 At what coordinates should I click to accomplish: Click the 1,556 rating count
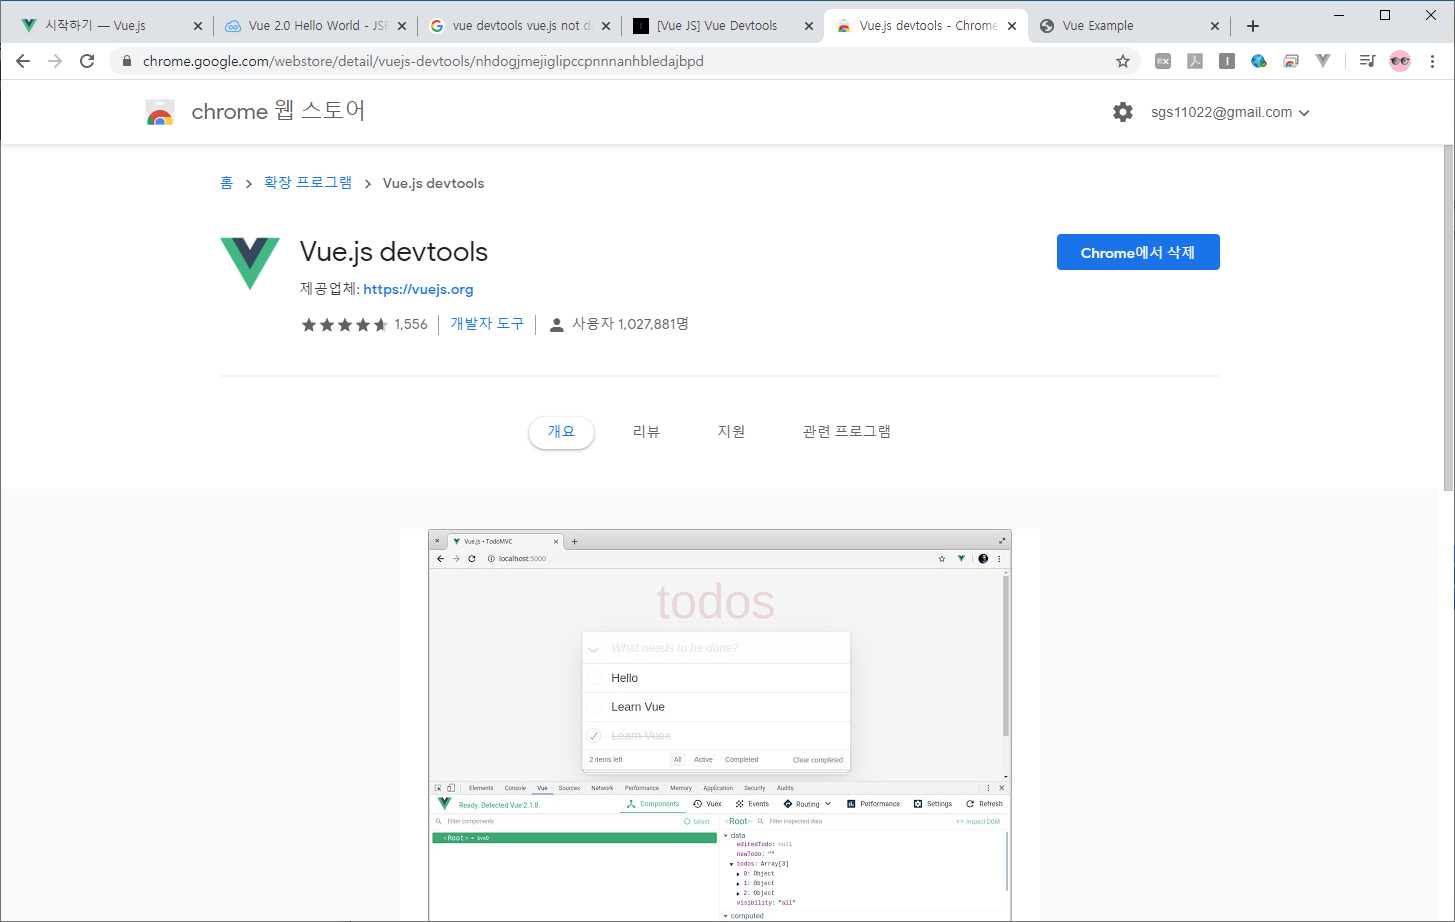[411, 325]
